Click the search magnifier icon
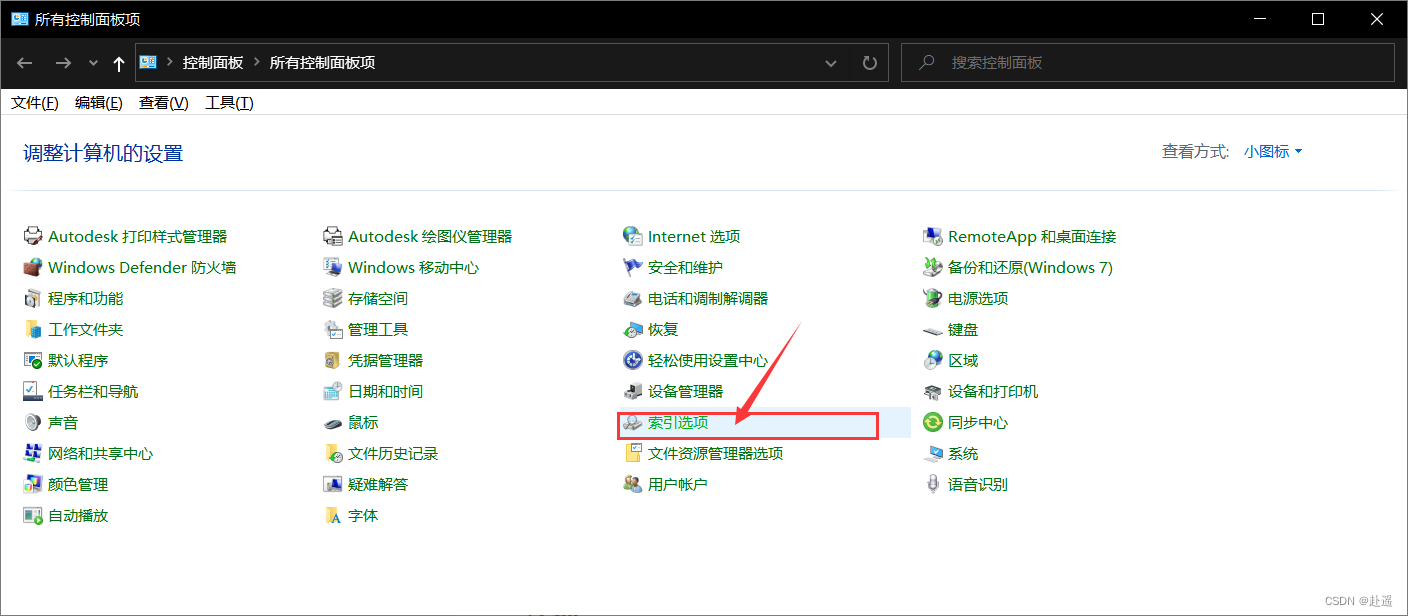 pyautogui.click(x=927, y=62)
